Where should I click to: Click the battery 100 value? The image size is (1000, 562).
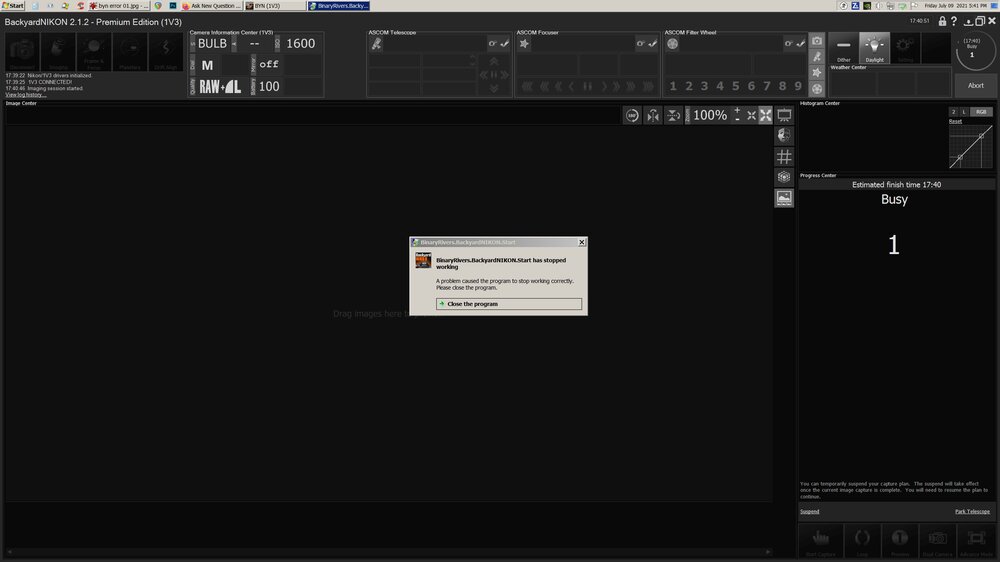coord(269,86)
